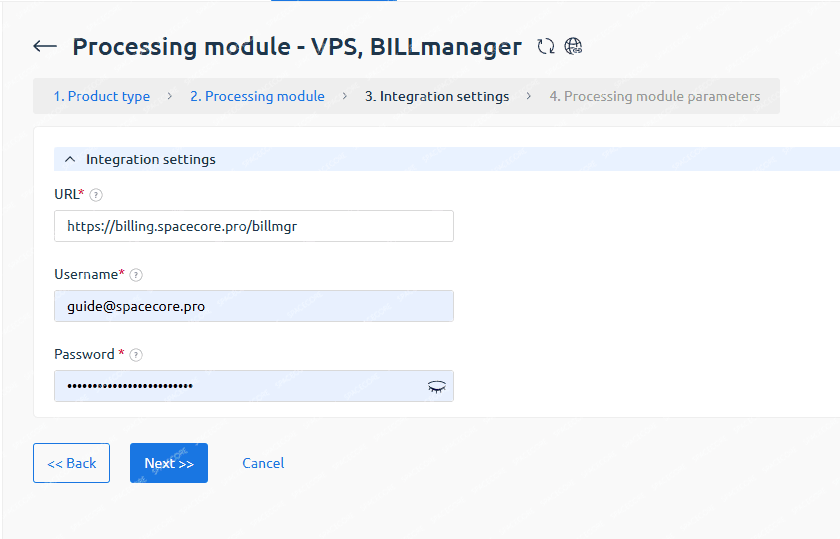The height and width of the screenshot is (539, 840).
Task: Open the help hint beside URL
Action: tap(96, 195)
